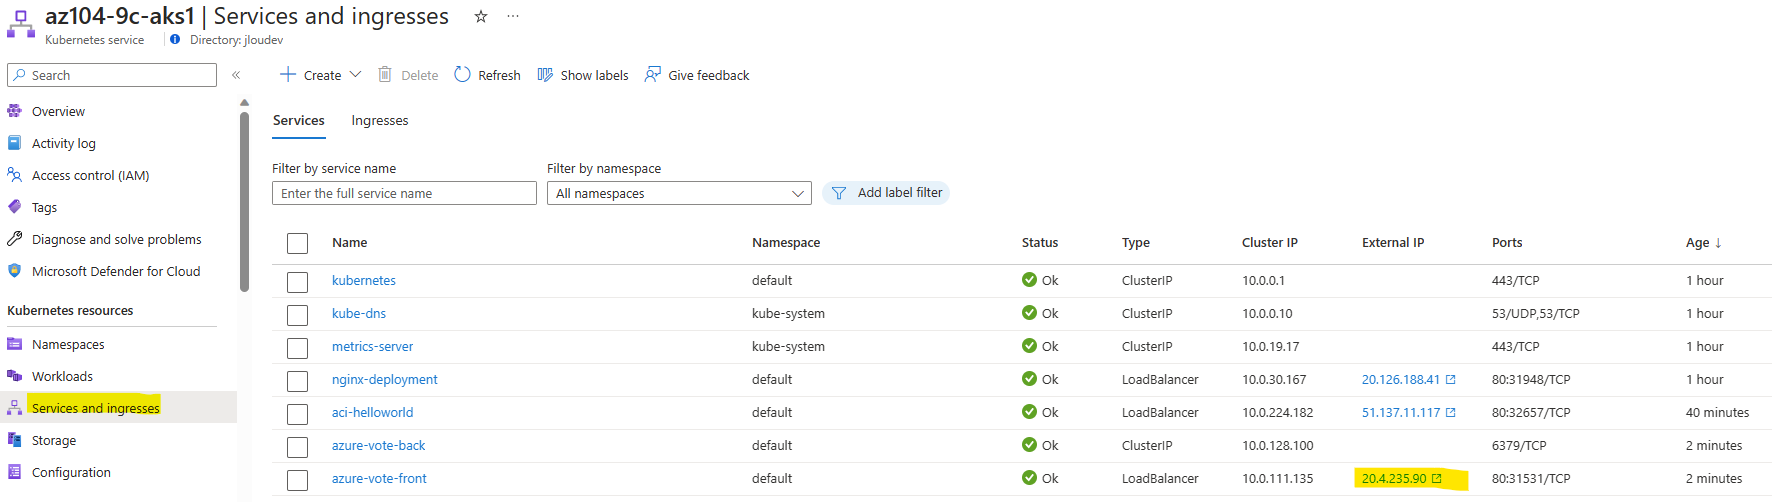Click the Services and ingresses sidebar icon
Screen dimensions: 1772x502
(14, 408)
